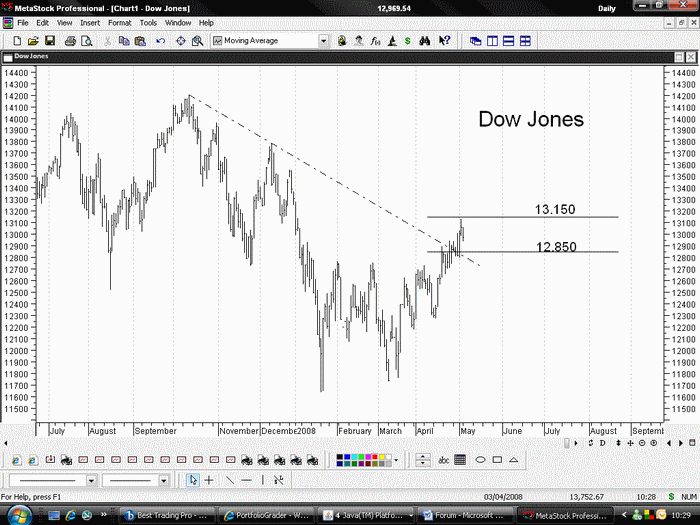Open a file with the folder icon
The image size is (700, 525).
tap(33, 41)
